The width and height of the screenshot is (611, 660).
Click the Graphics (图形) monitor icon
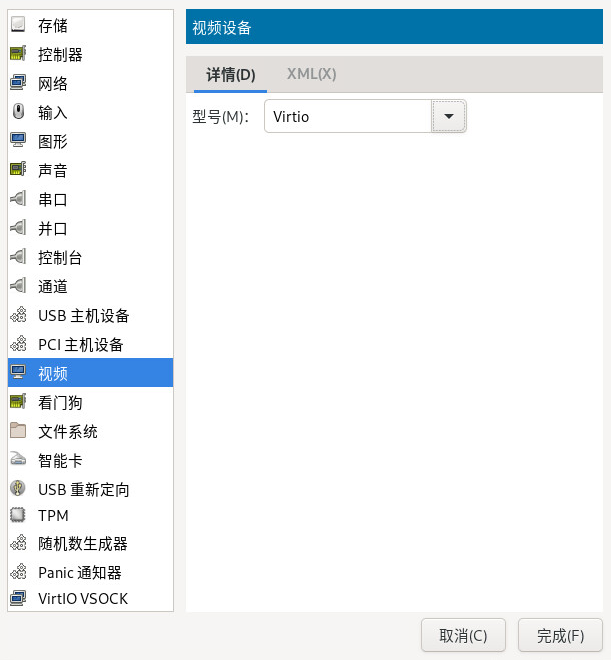(x=18, y=141)
